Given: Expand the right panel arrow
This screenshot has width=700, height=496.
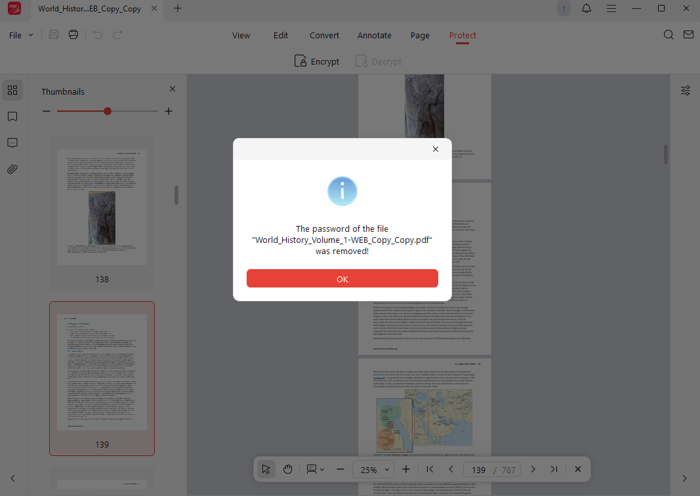Looking at the screenshot, I should [x=684, y=478].
